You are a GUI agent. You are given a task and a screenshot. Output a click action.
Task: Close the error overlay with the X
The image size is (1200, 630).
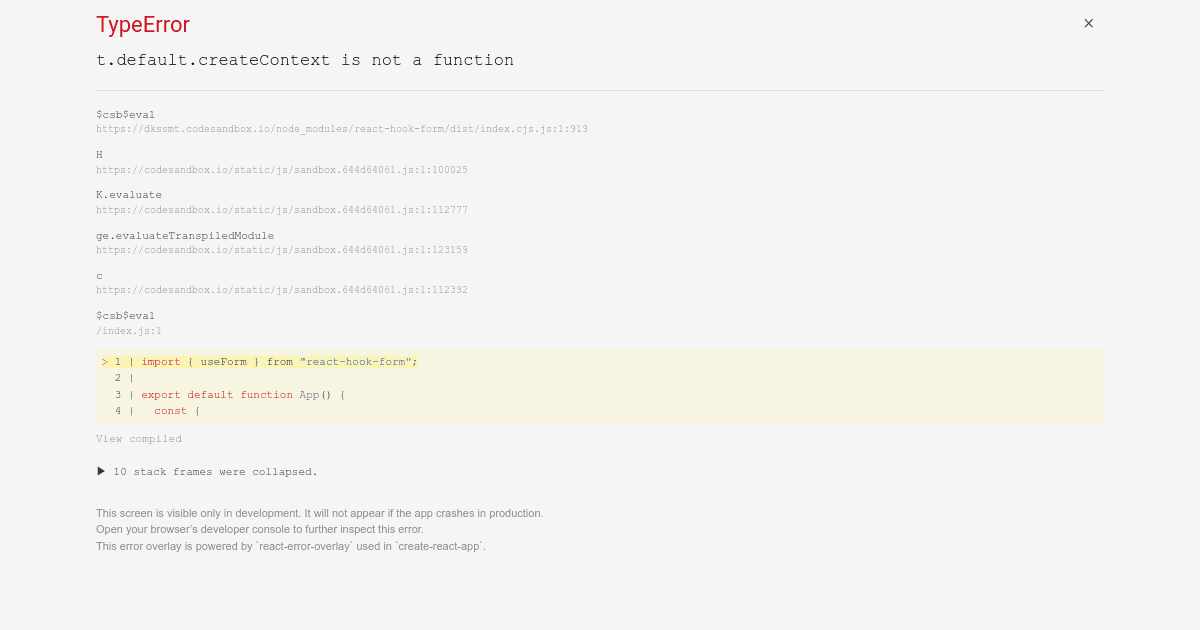(1089, 23)
